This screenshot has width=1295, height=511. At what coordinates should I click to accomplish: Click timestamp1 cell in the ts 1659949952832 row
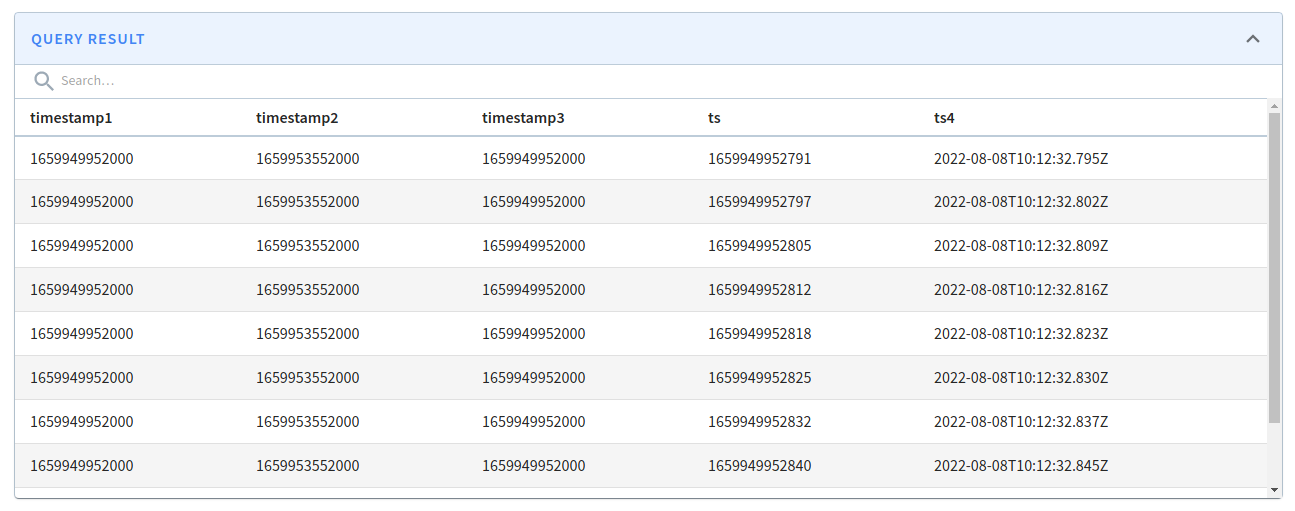point(81,422)
